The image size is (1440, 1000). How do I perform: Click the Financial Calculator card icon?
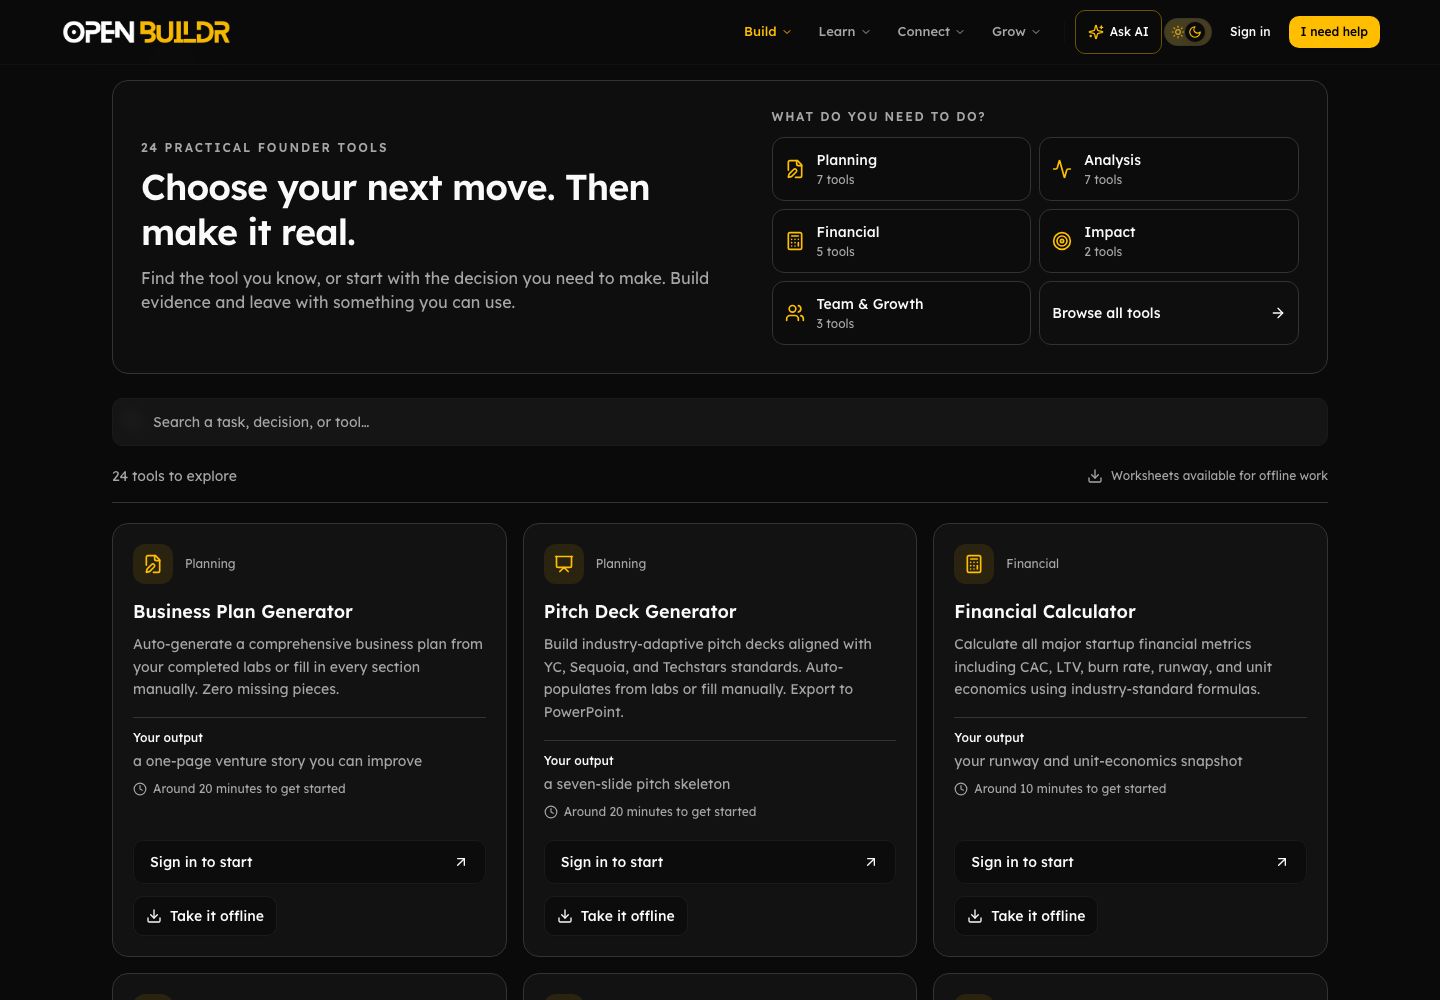974,564
